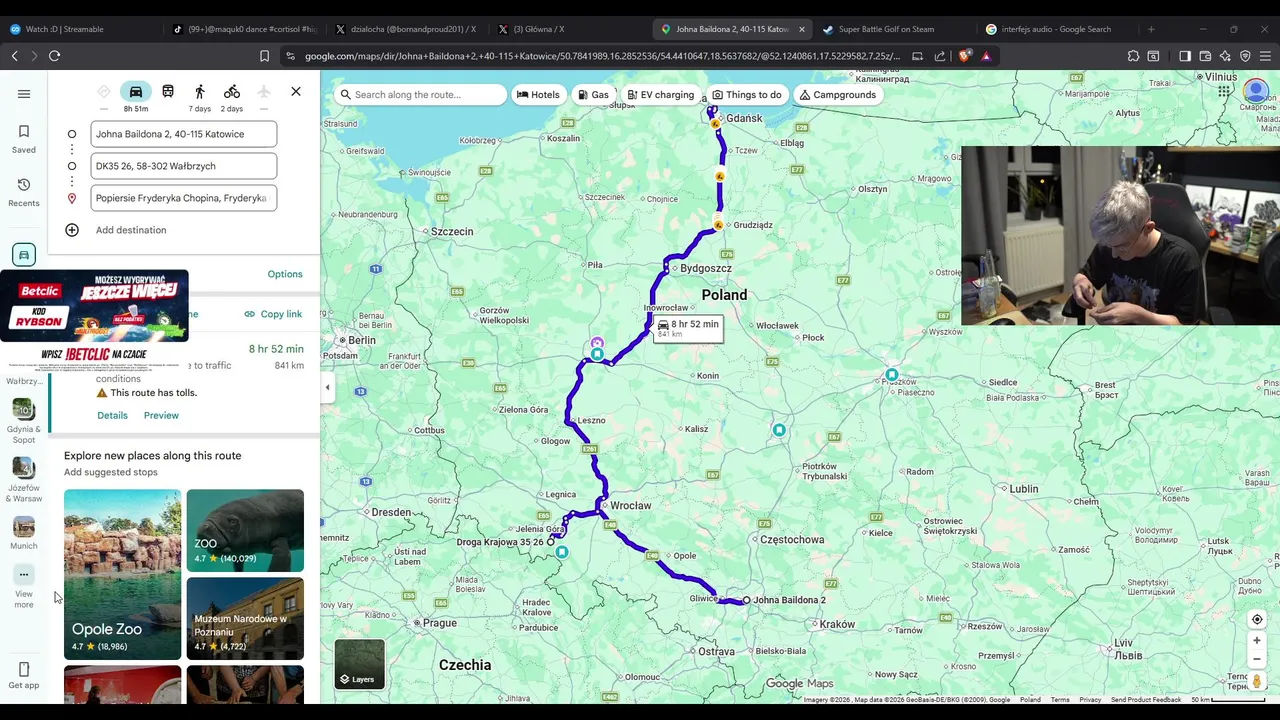Open the Google account avatar

click(x=1256, y=92)
